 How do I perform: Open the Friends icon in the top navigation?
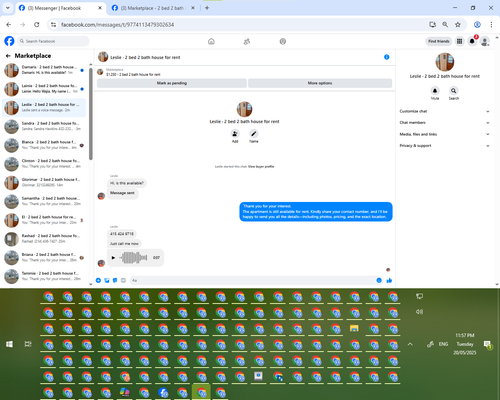[x=247, y=41]
